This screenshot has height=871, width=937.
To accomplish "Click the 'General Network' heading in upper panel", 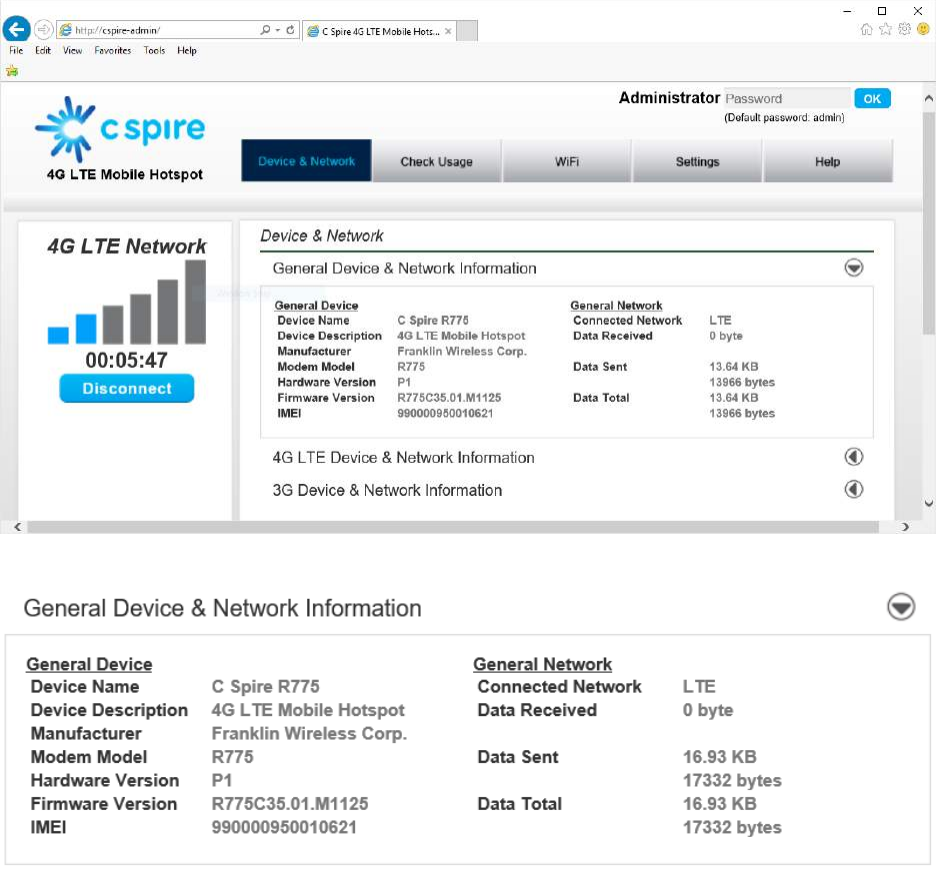I will [x=616, y=305].
